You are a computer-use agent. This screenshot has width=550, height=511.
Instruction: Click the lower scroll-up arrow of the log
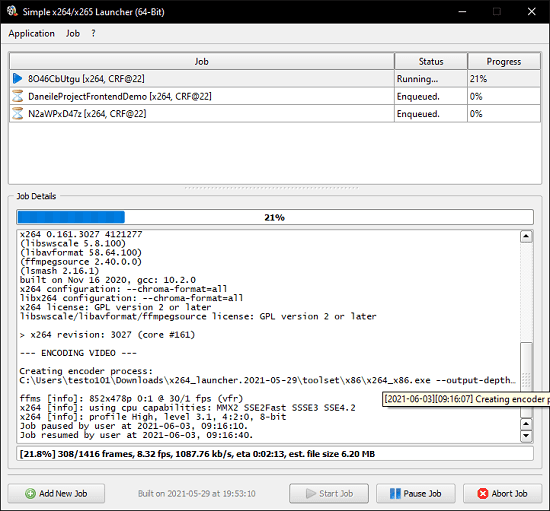tap(526, 424)
